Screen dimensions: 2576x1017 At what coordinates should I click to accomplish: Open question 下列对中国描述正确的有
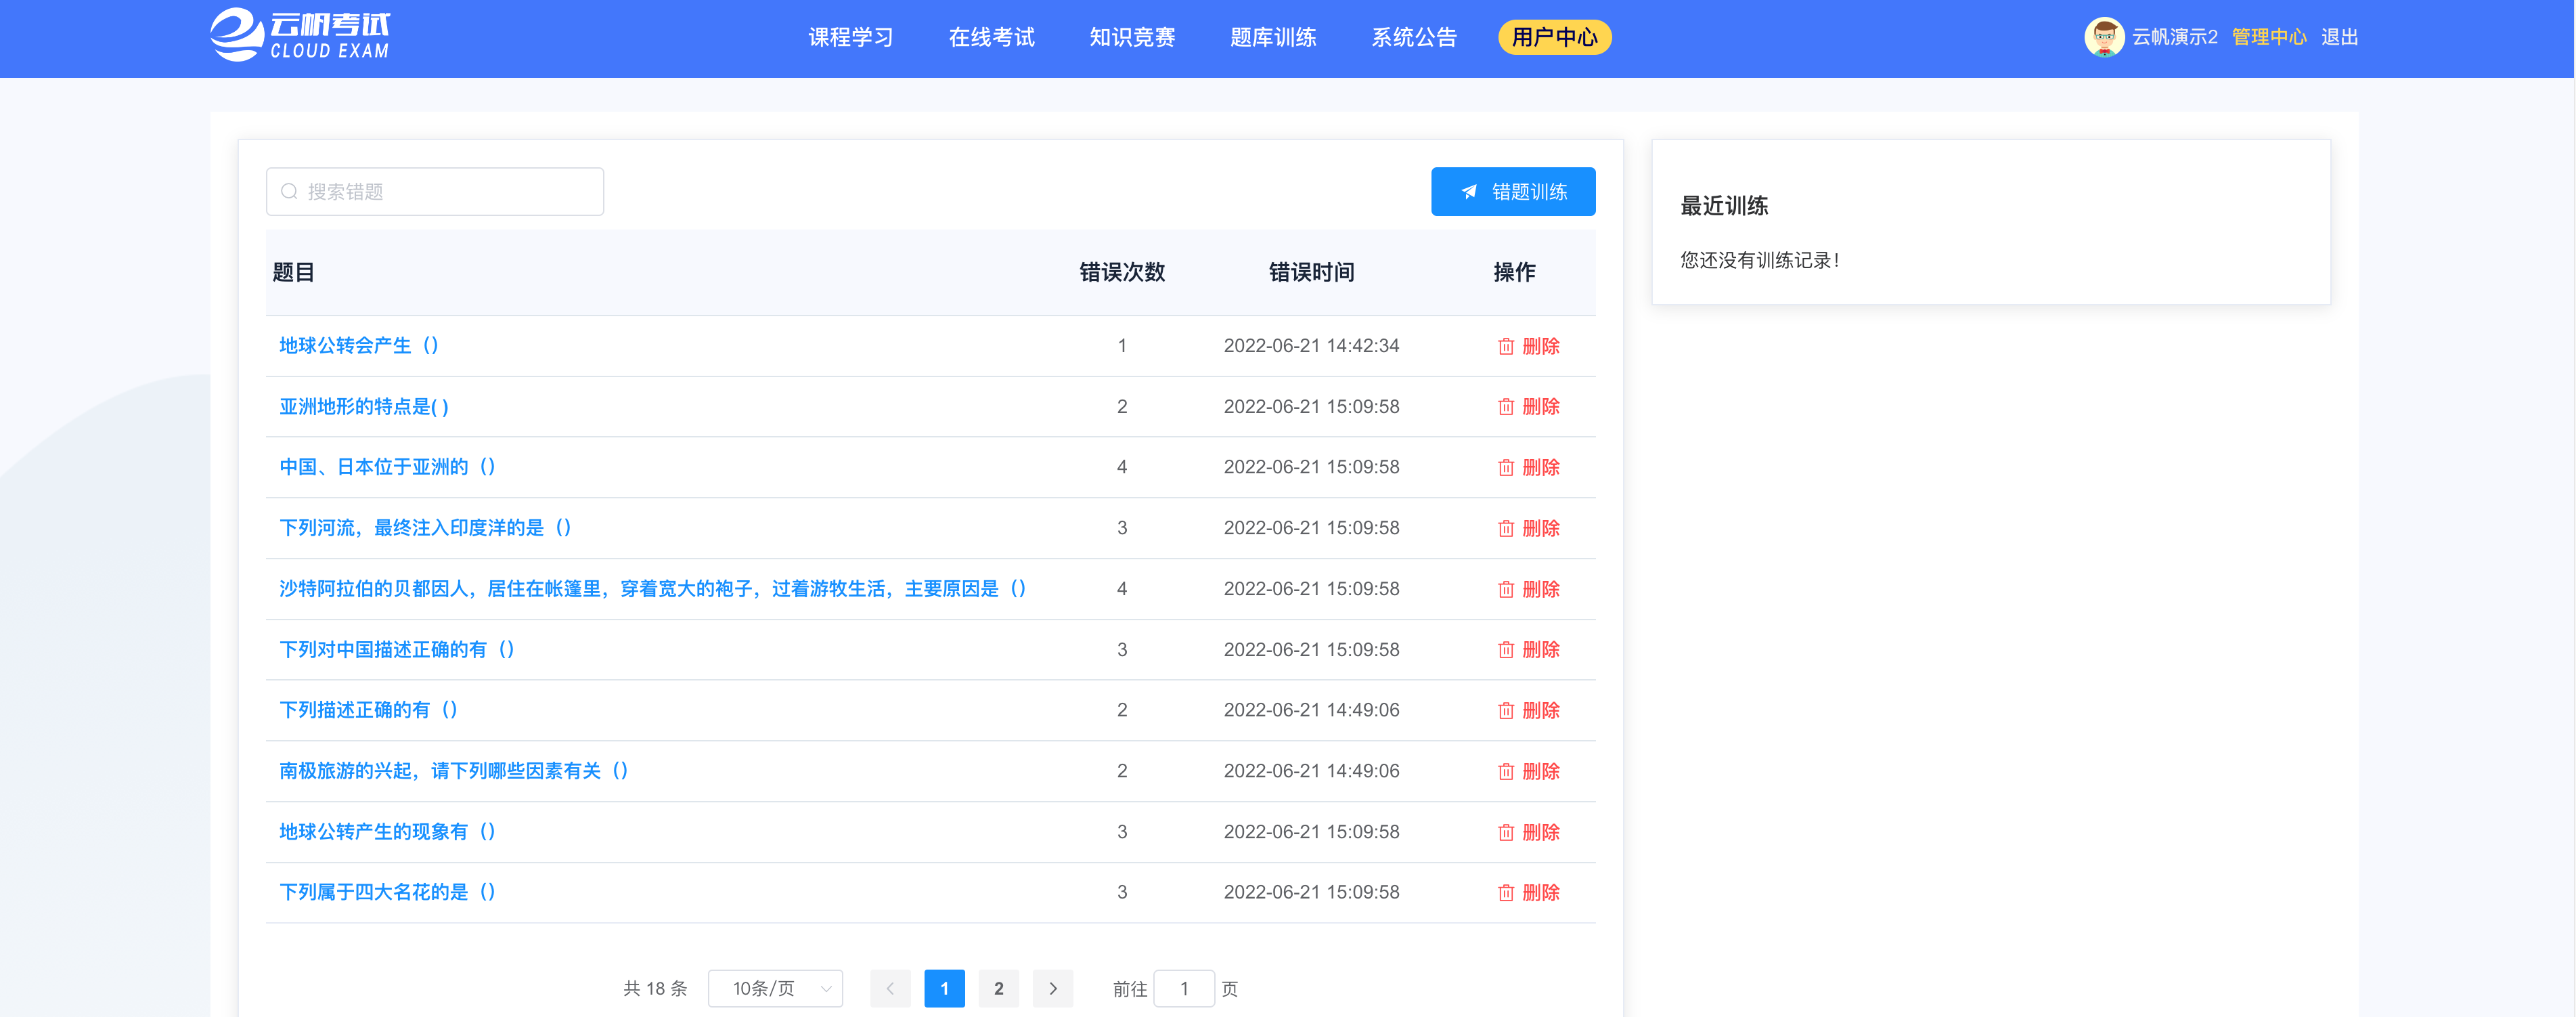(397, 649)
